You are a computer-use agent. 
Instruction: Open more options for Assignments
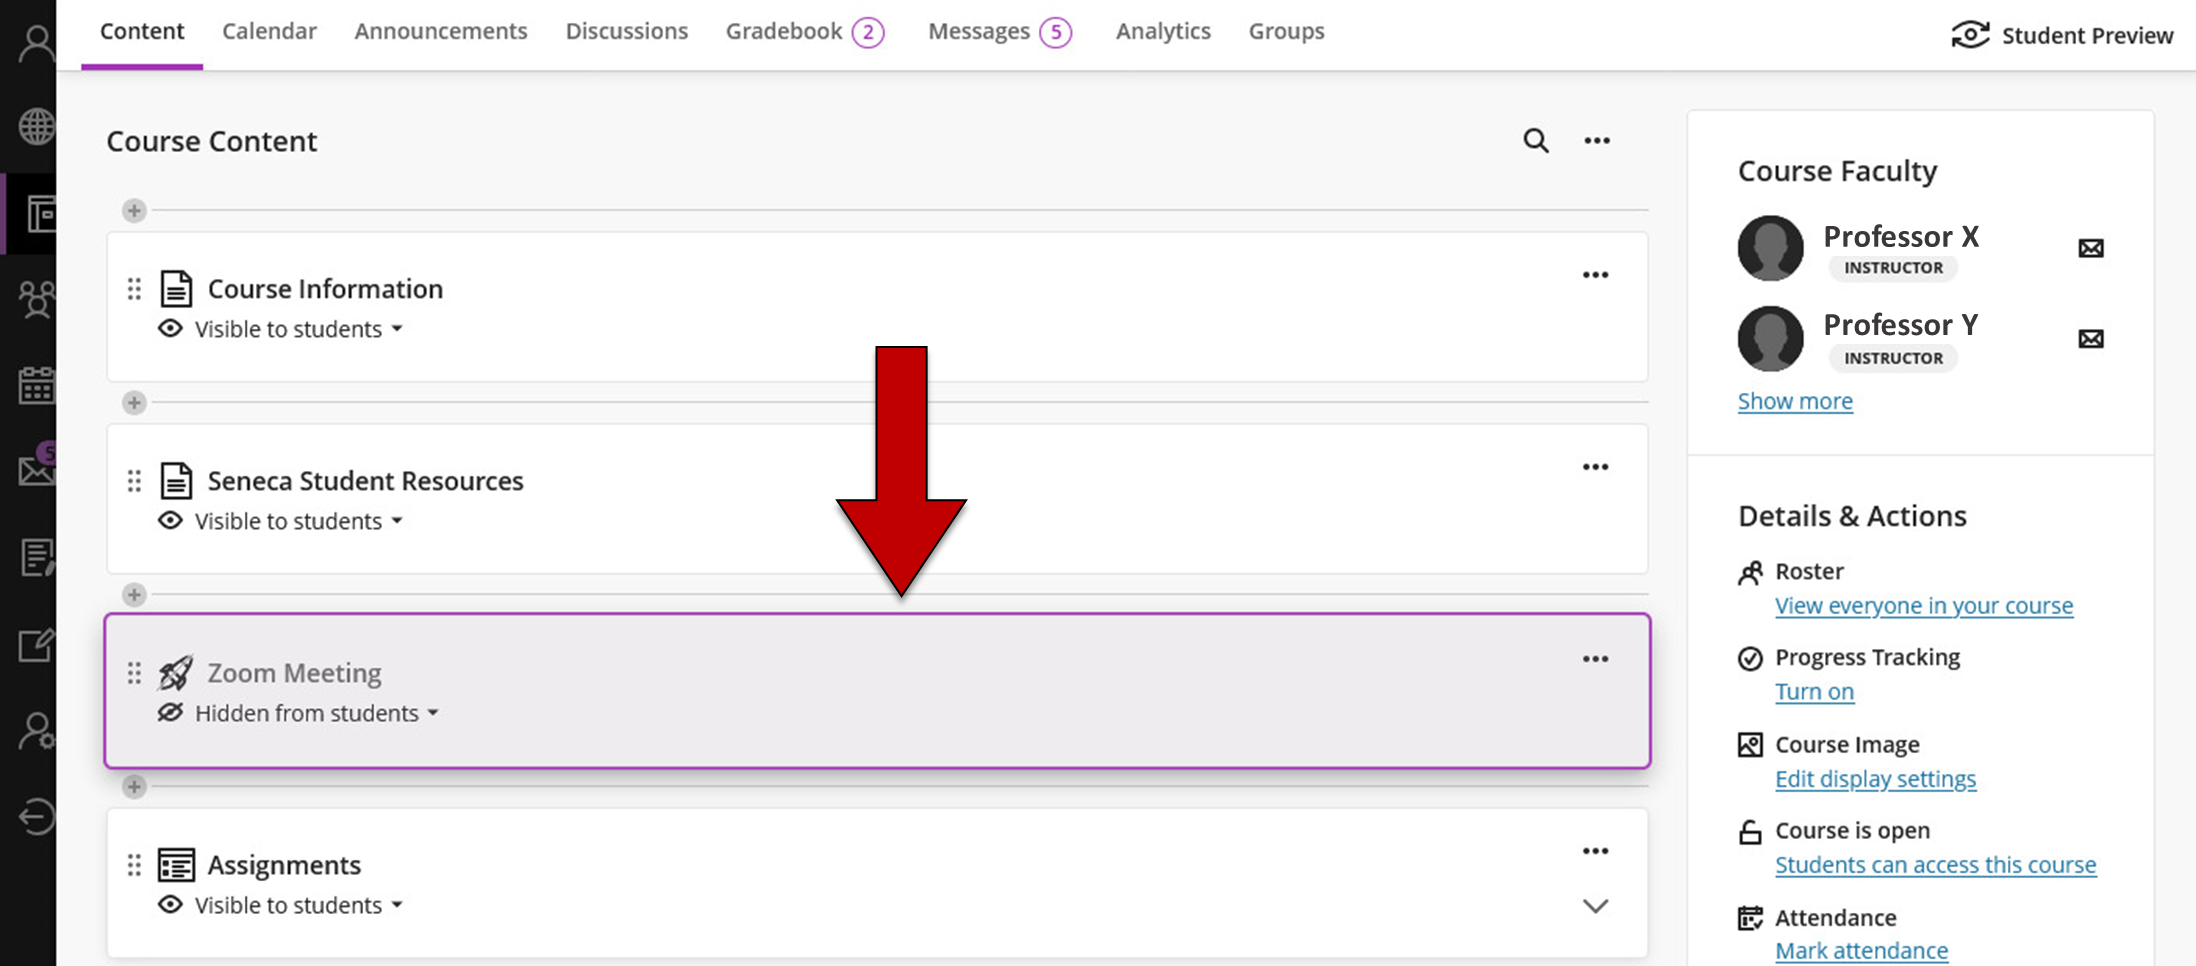pos(1595,851)
